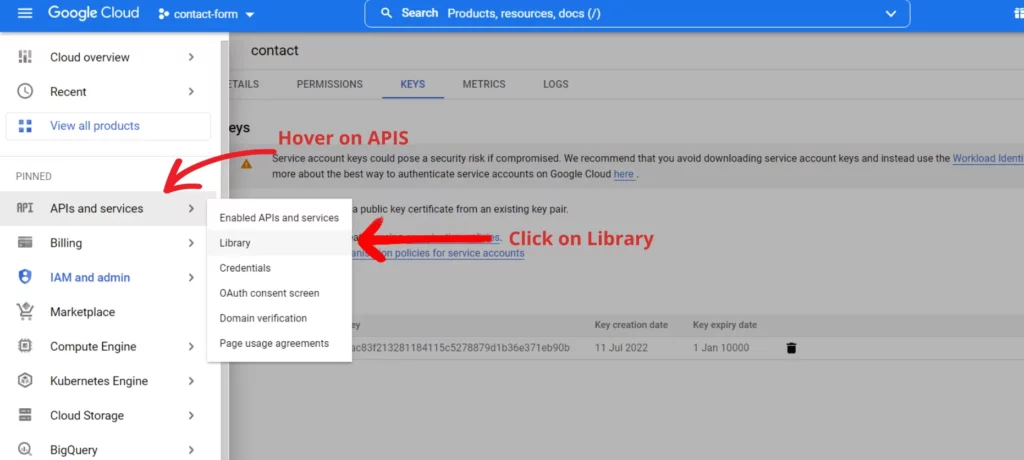Click the search magnifier icon
The height and width of the screenshot is (460, 1024).
tap(387, 13)
